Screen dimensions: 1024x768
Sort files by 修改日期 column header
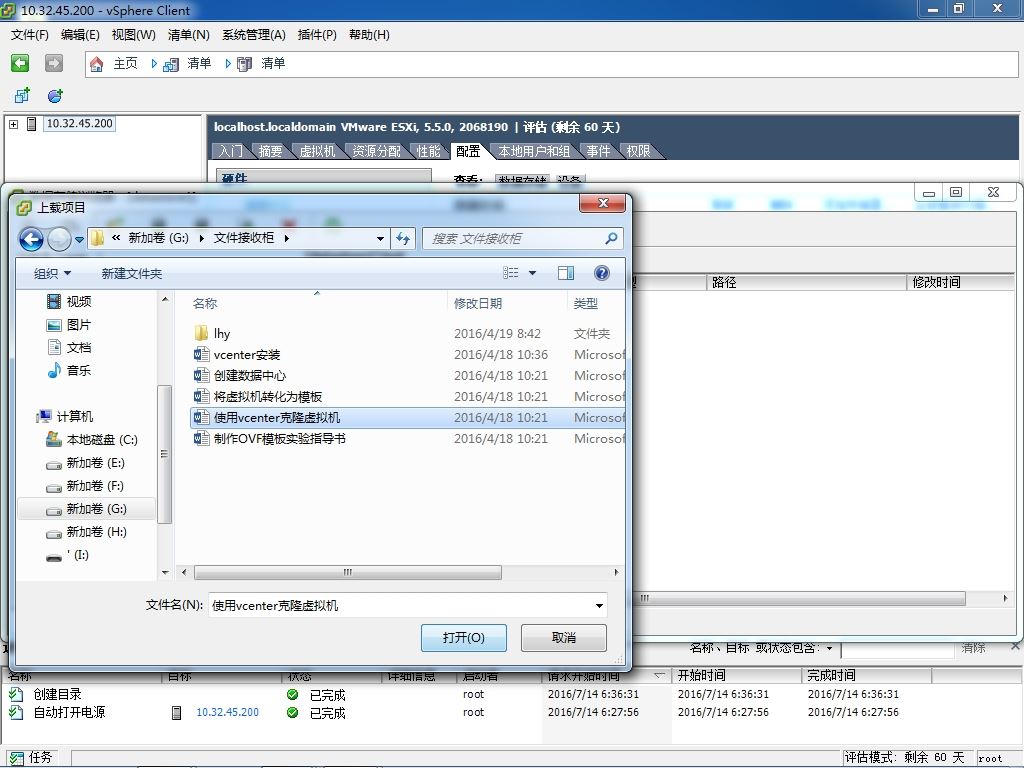[x=477, y=303]
